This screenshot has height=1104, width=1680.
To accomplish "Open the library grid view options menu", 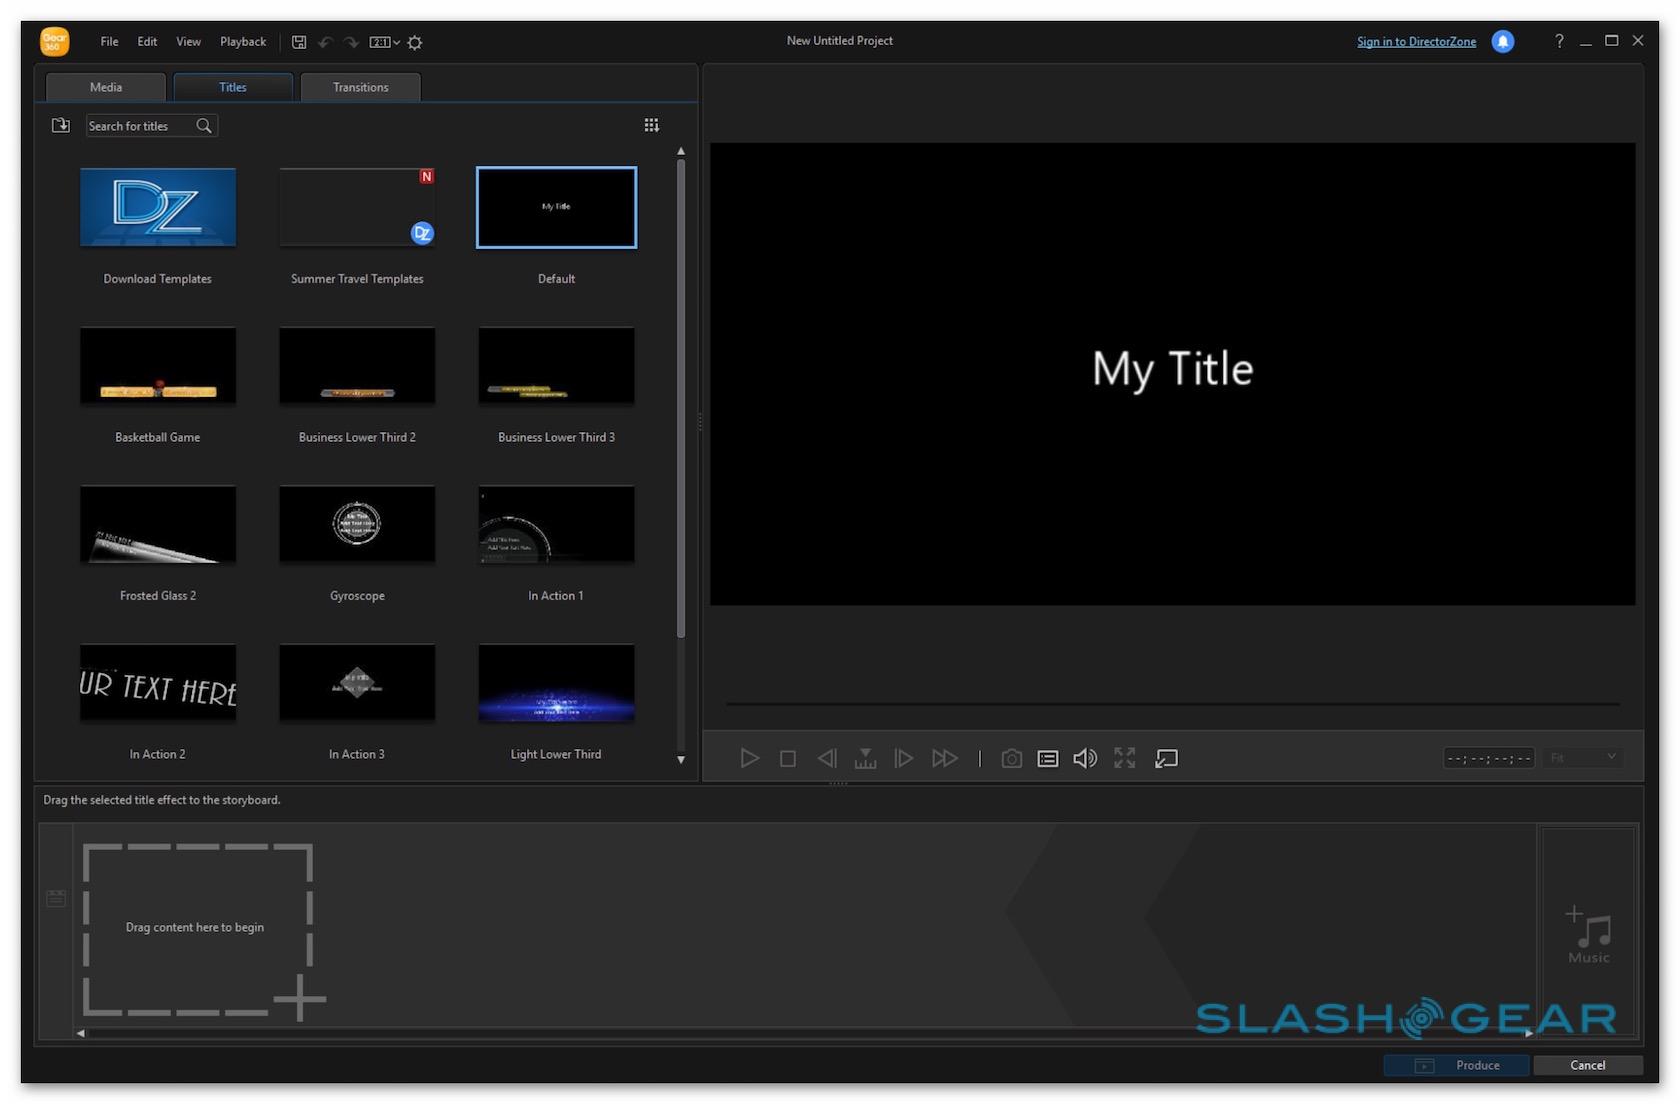I will click(x=651, y=125).
